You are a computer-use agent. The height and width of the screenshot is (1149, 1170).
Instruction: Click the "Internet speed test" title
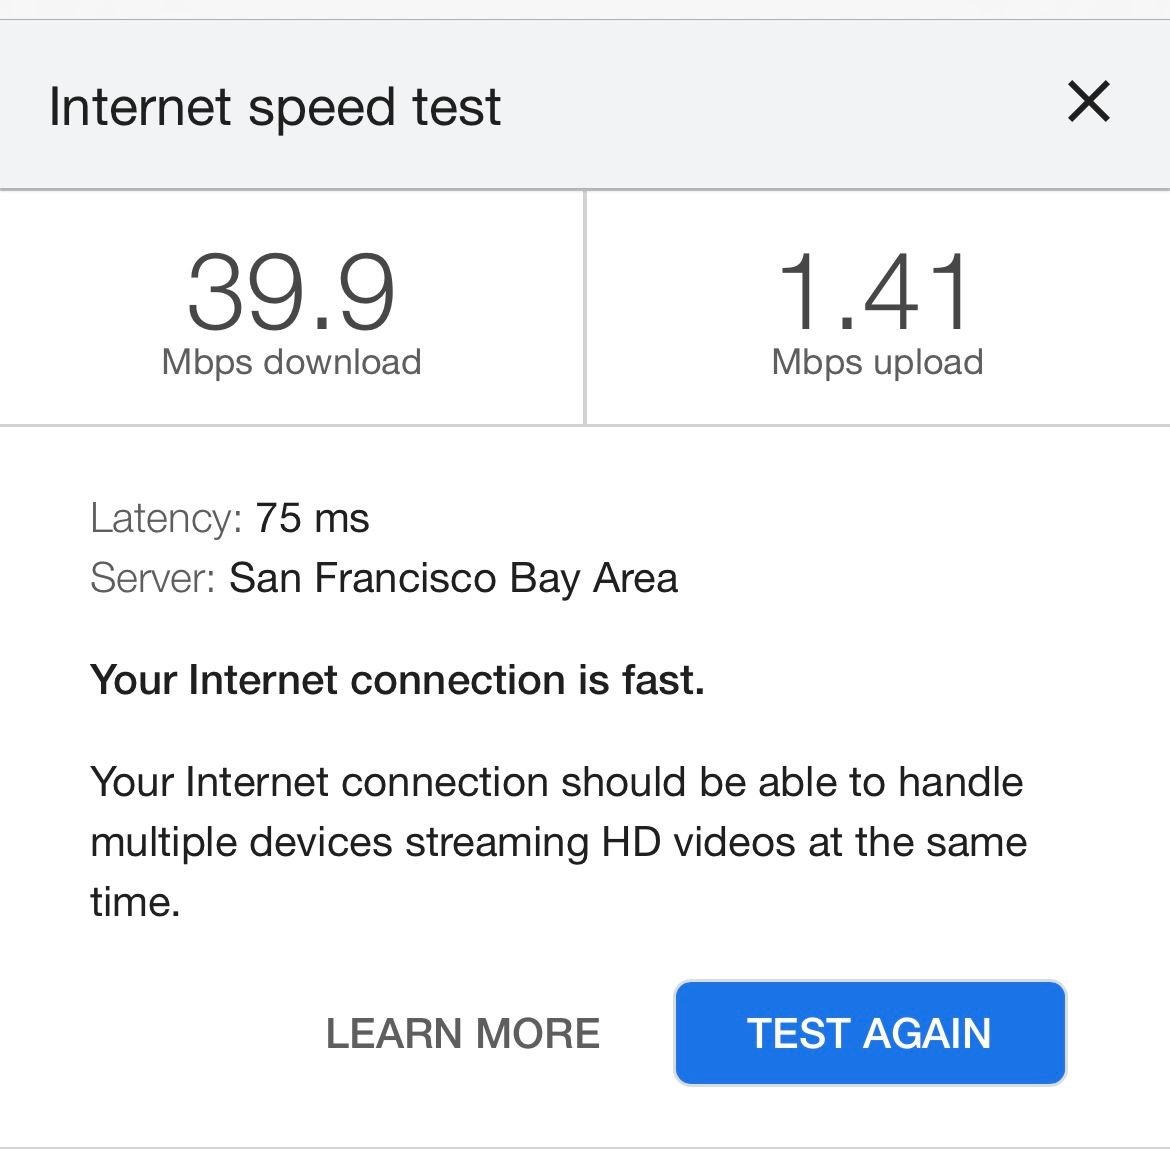tap(274, 107)
